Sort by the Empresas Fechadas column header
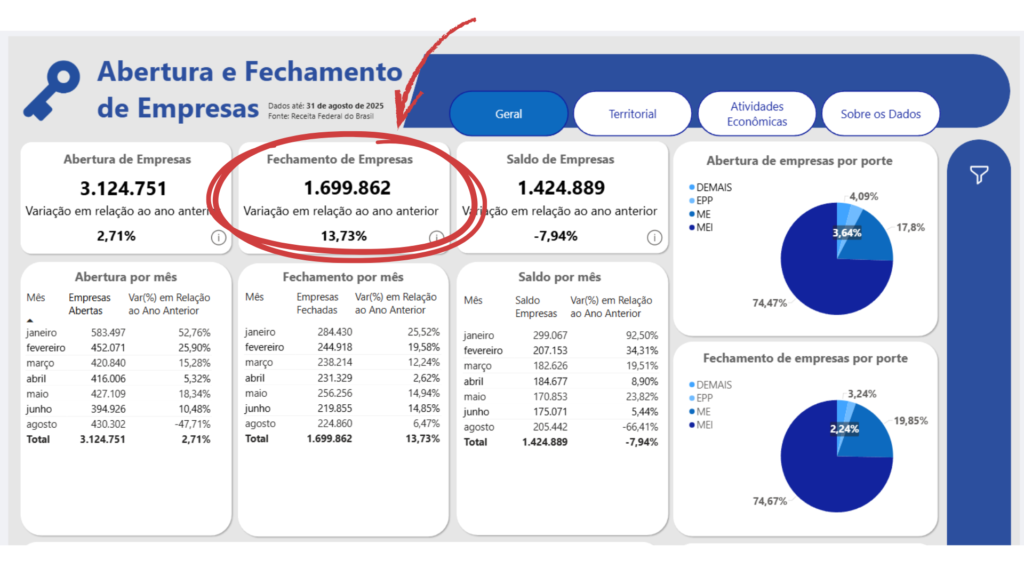Viewport: 1024px width, 576px height. [318, 304]
